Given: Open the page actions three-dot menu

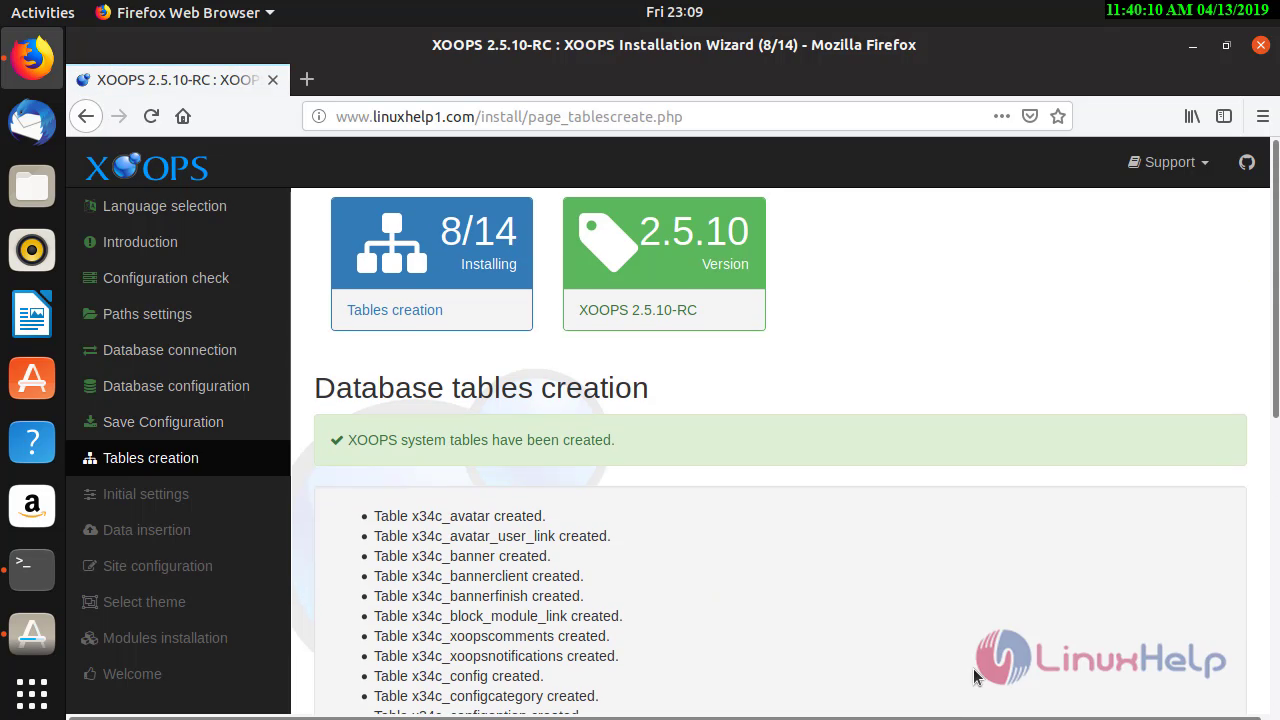Looking at the screenshot, I should click(1002, 116).
